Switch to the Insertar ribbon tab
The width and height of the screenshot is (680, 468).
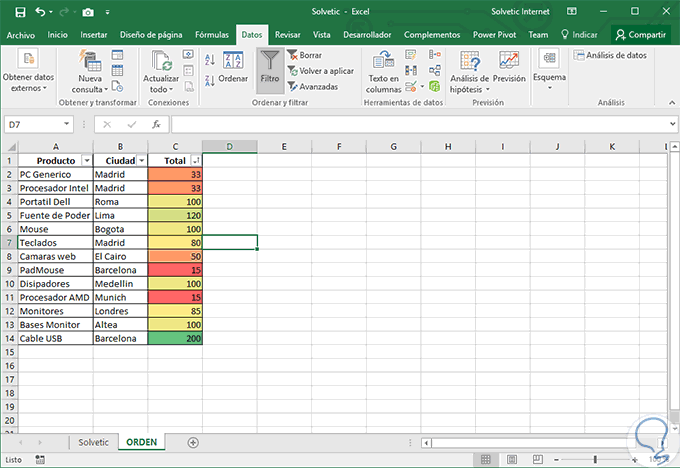coord(94,35)
